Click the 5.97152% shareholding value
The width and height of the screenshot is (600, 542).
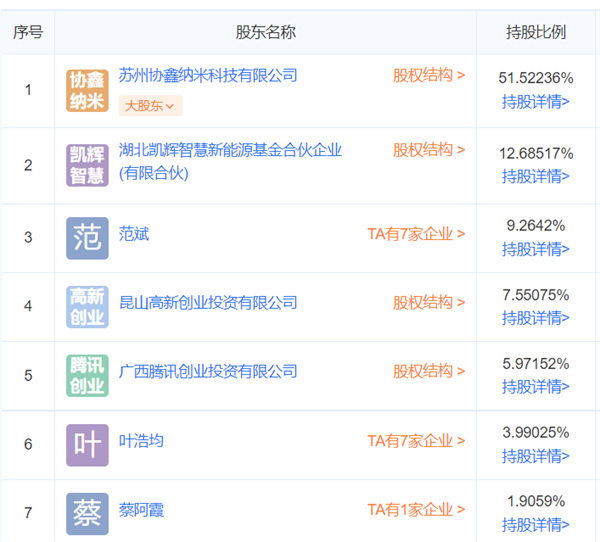[536, 364]
